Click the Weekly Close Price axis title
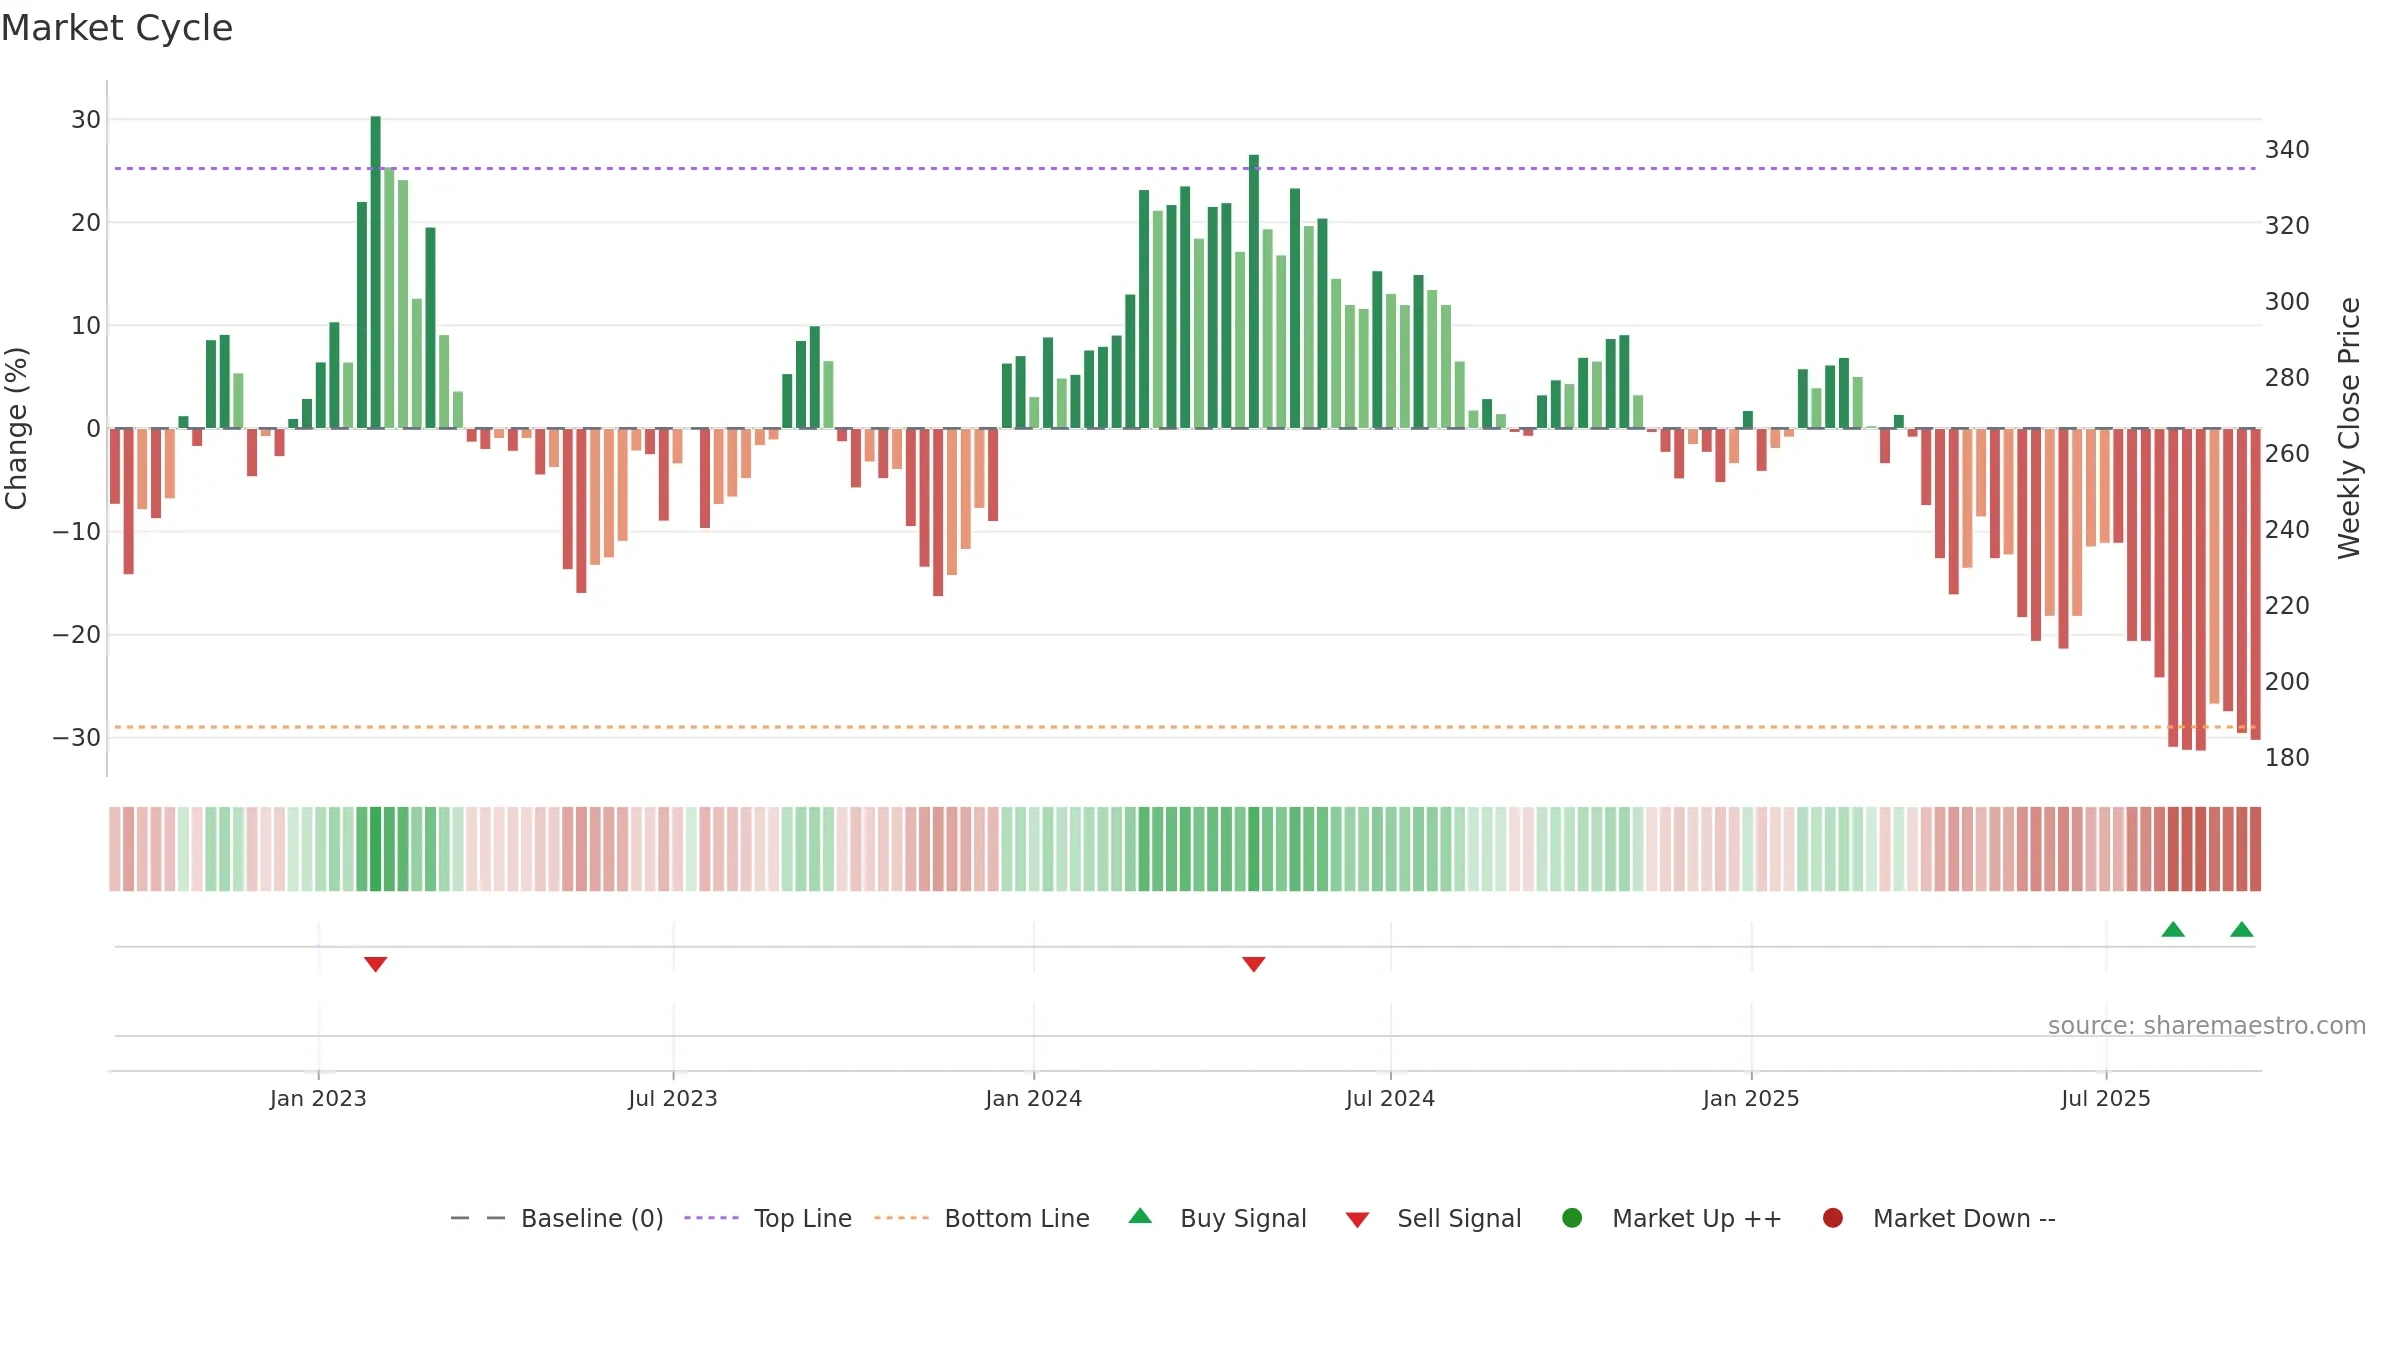Viewport: 2400px width, 1350px height. point(2349,428)
